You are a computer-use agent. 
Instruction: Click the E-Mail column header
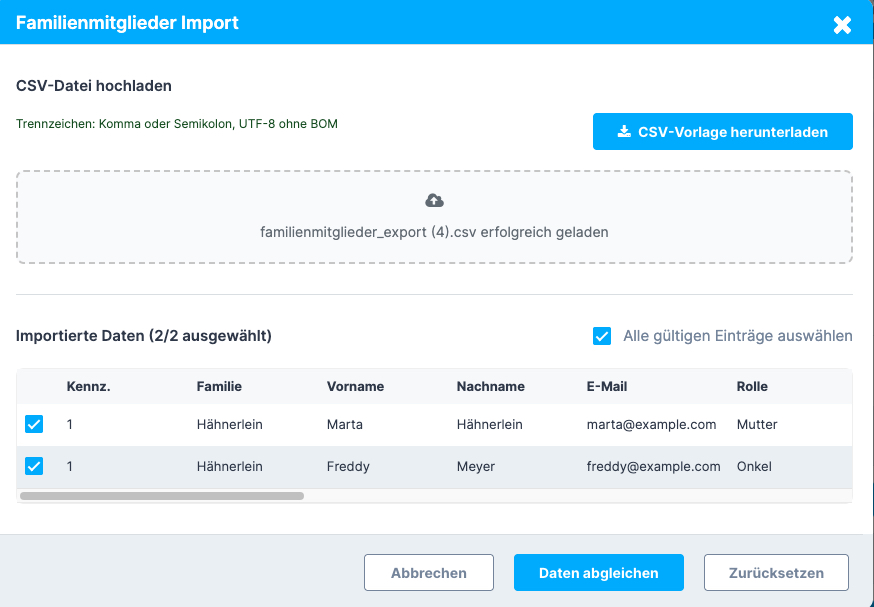[607, 386]
